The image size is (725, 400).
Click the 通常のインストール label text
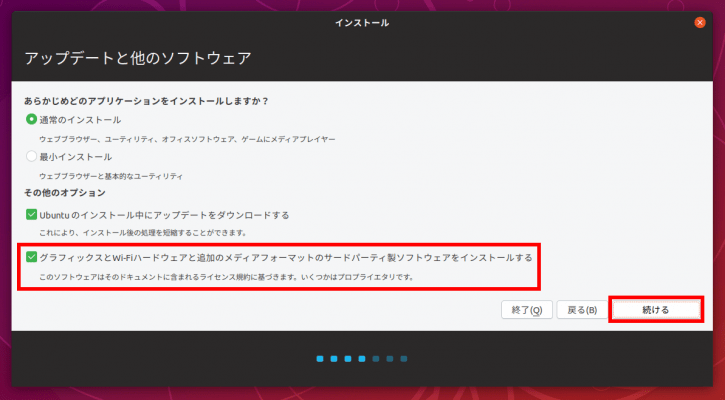coord(80,120)
